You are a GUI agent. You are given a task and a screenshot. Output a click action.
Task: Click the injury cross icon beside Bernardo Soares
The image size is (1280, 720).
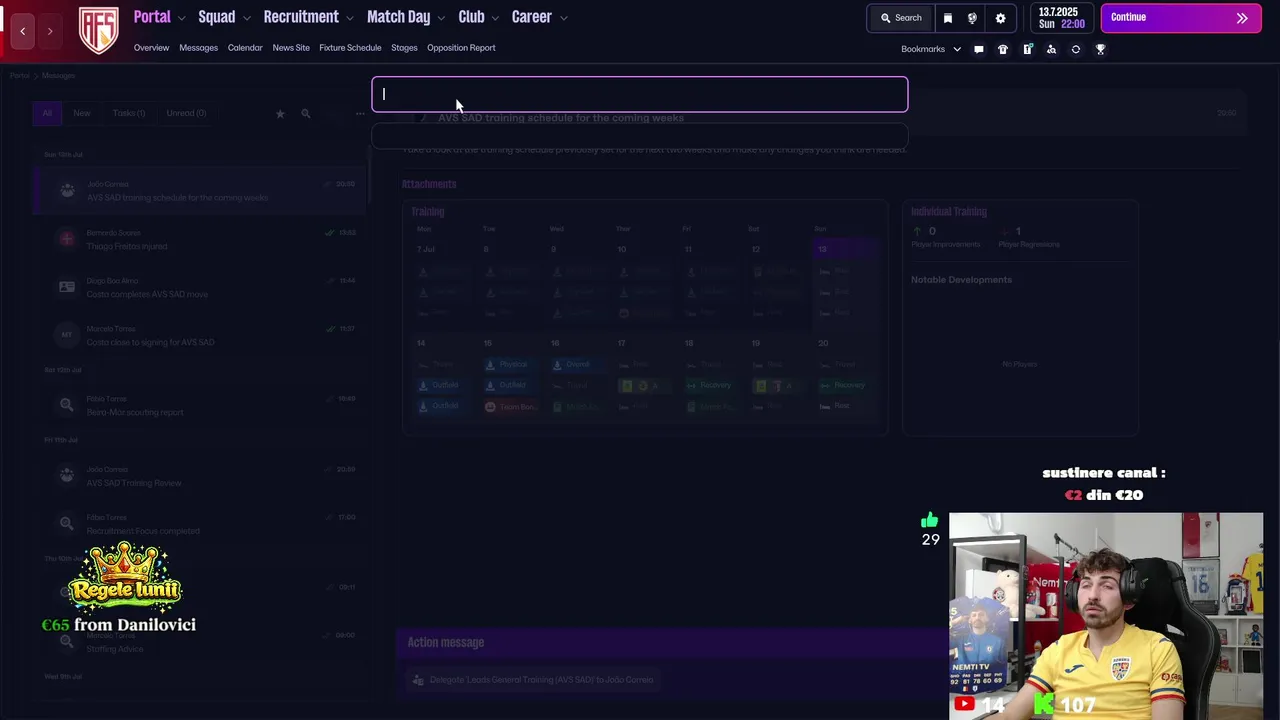tap(67, 239)
